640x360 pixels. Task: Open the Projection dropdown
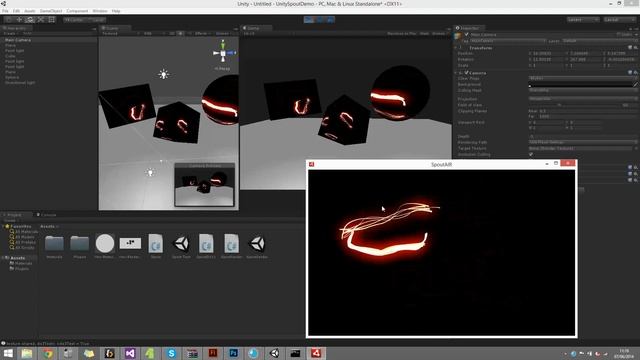(x=582, y=99)
